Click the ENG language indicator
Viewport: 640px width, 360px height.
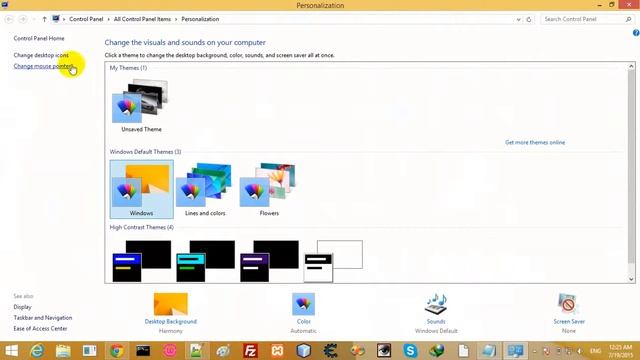click(x=596, y=351)
